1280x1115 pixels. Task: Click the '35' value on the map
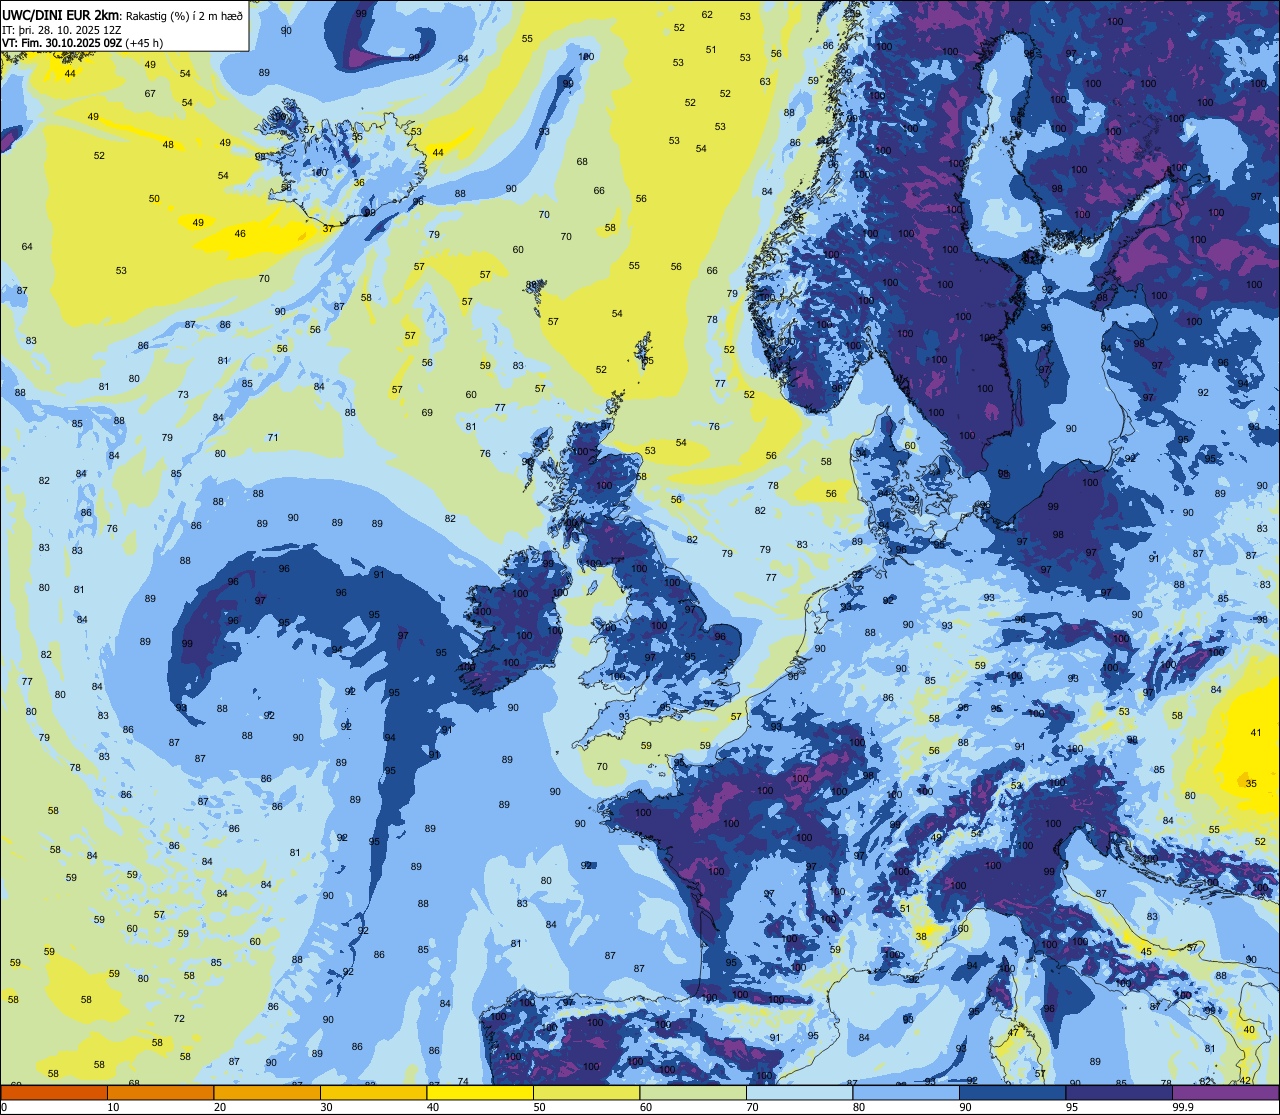click(1251, 783)
